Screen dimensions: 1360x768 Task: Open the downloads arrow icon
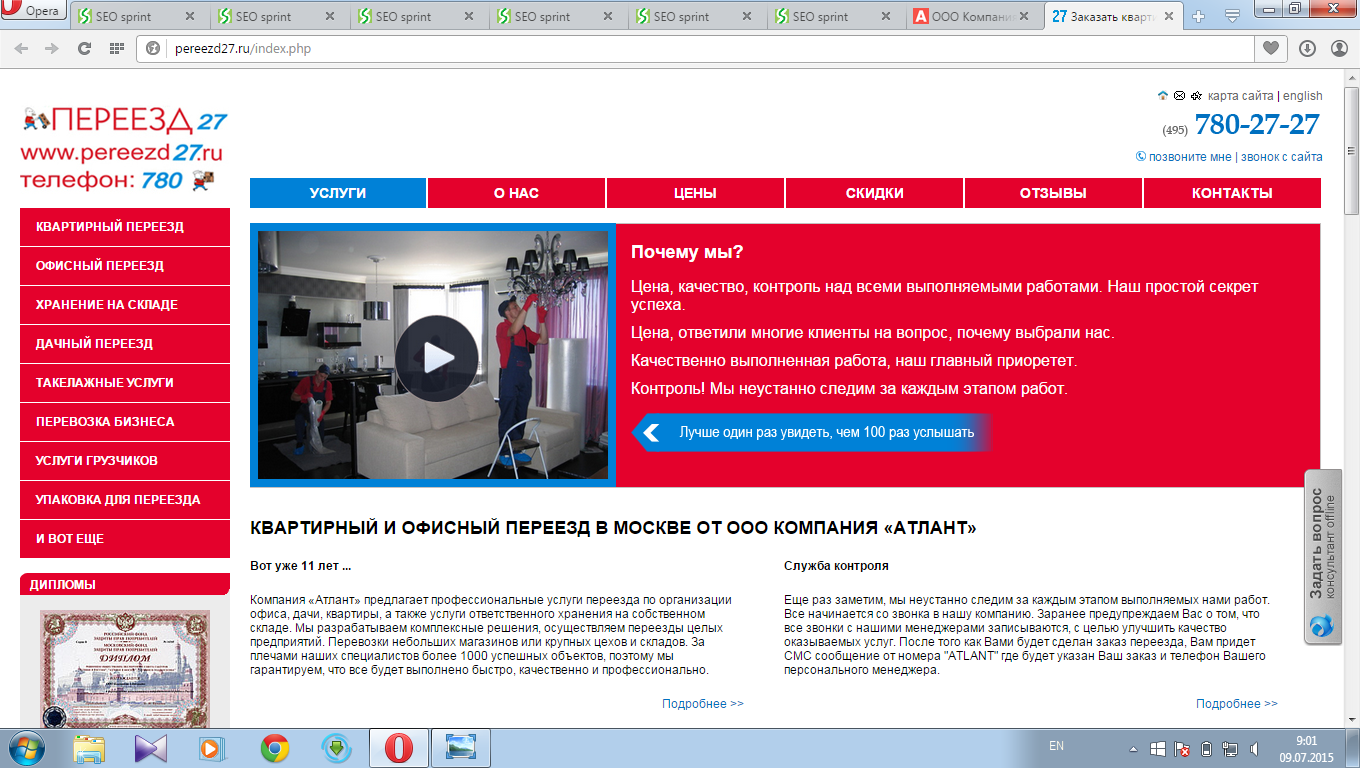pyautogui.click(x=1307, y=48)
